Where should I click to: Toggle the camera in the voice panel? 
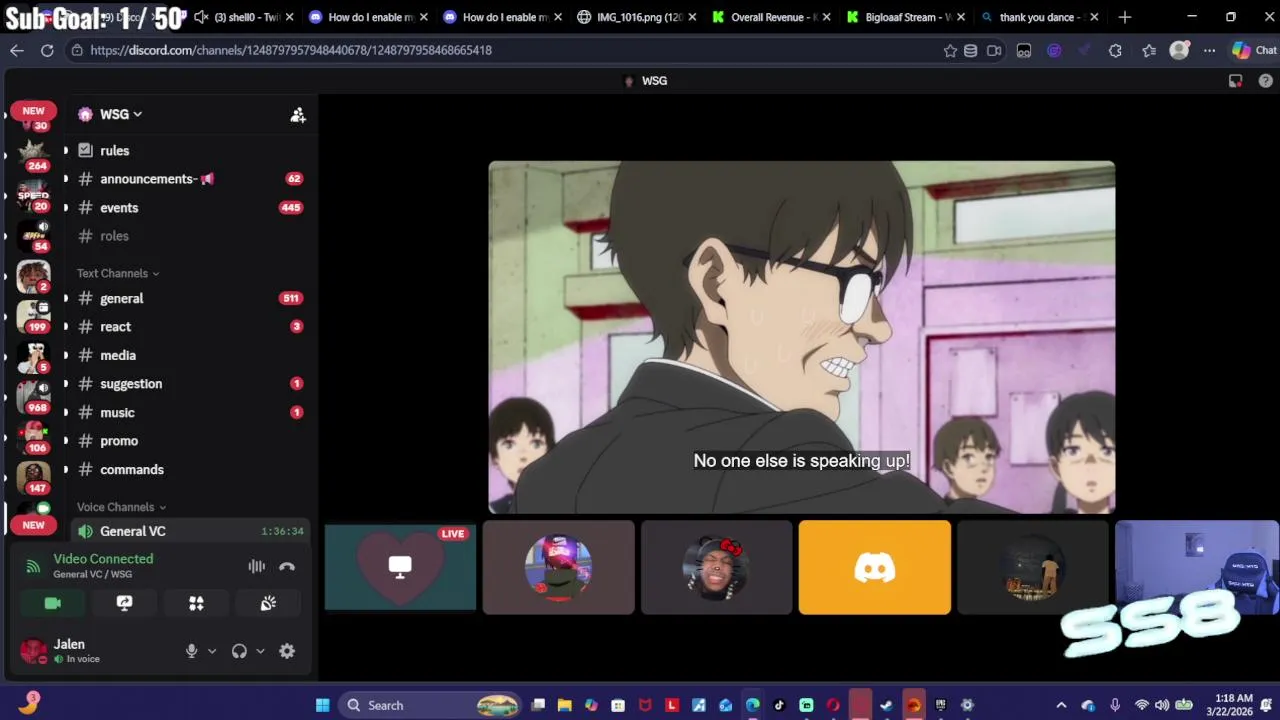click(x=53, y=603)
